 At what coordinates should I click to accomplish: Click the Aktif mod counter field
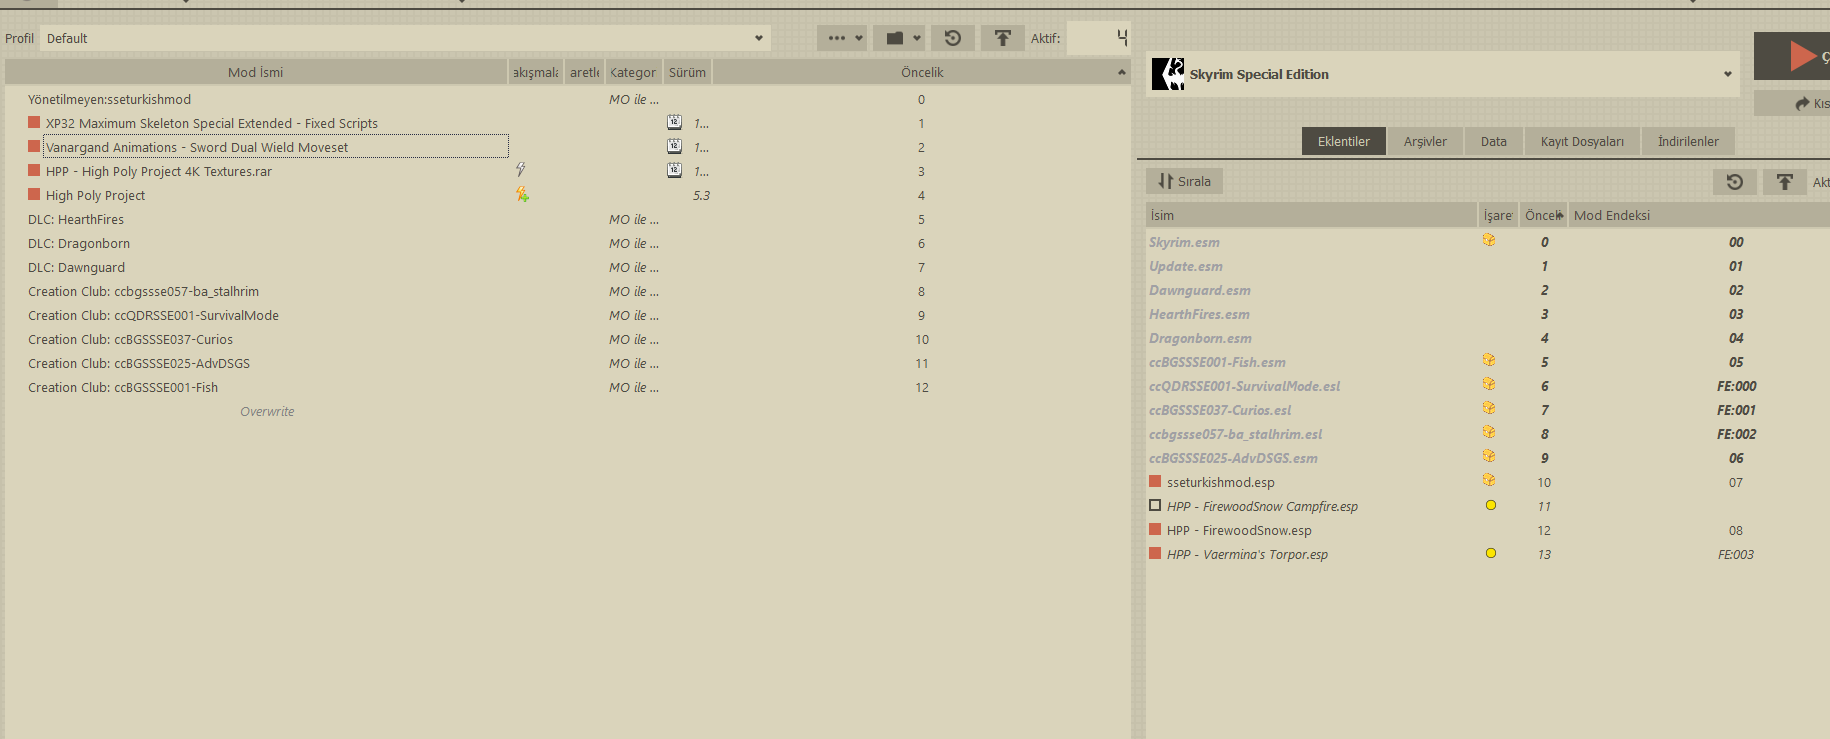pos(1098,38)
